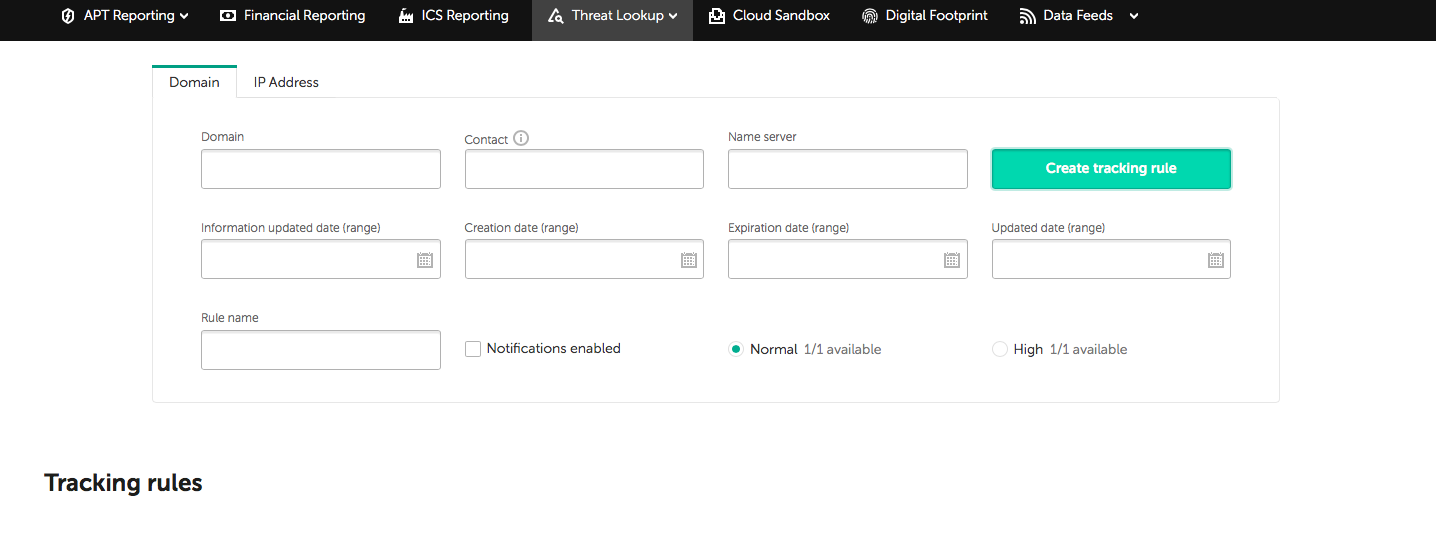Expand the Data Feeds dropdown chevron
1436x535 pixels.
(1133, 16)
